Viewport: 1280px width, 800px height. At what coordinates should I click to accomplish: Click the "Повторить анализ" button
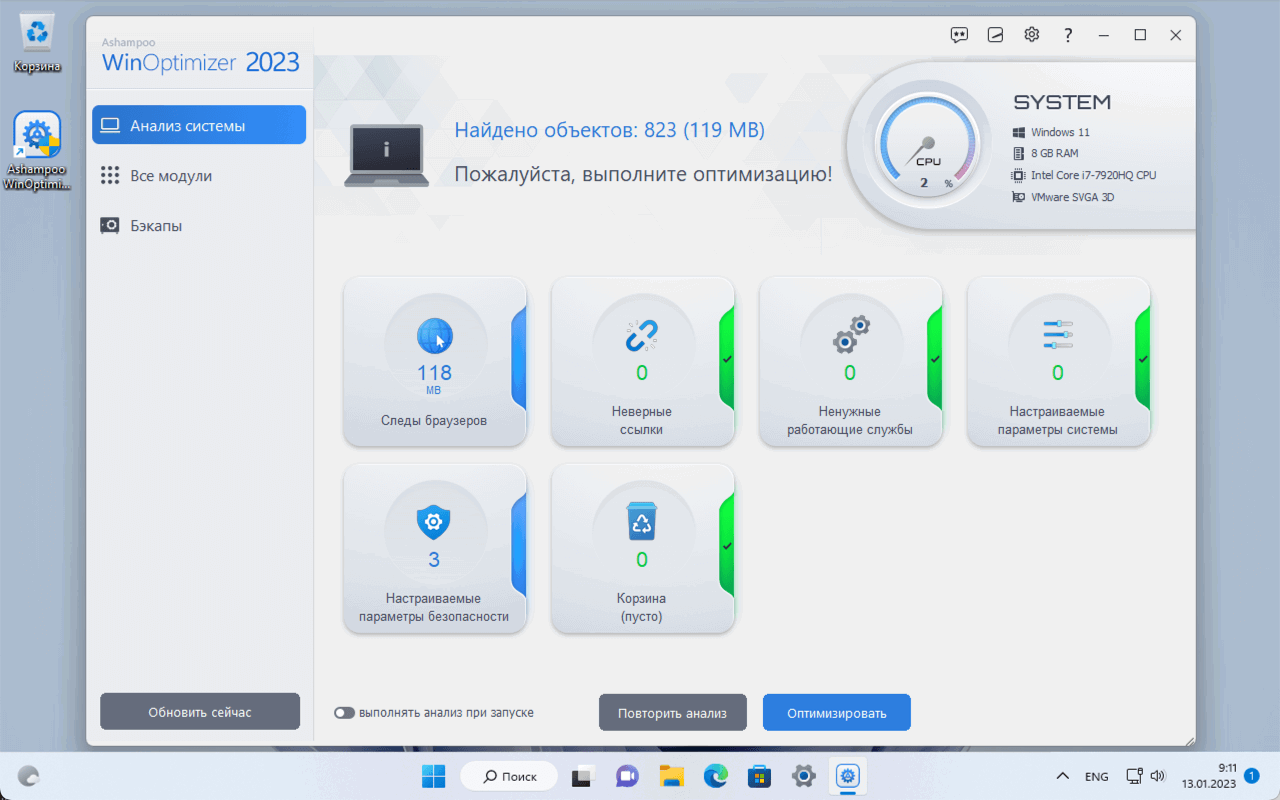click(x=673, y=713)
